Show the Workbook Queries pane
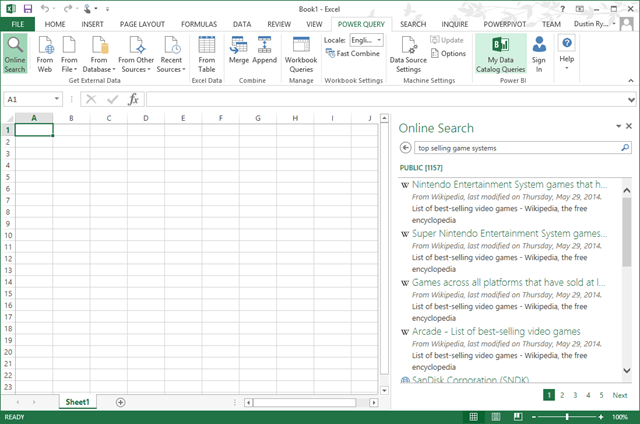 (301, 54)
